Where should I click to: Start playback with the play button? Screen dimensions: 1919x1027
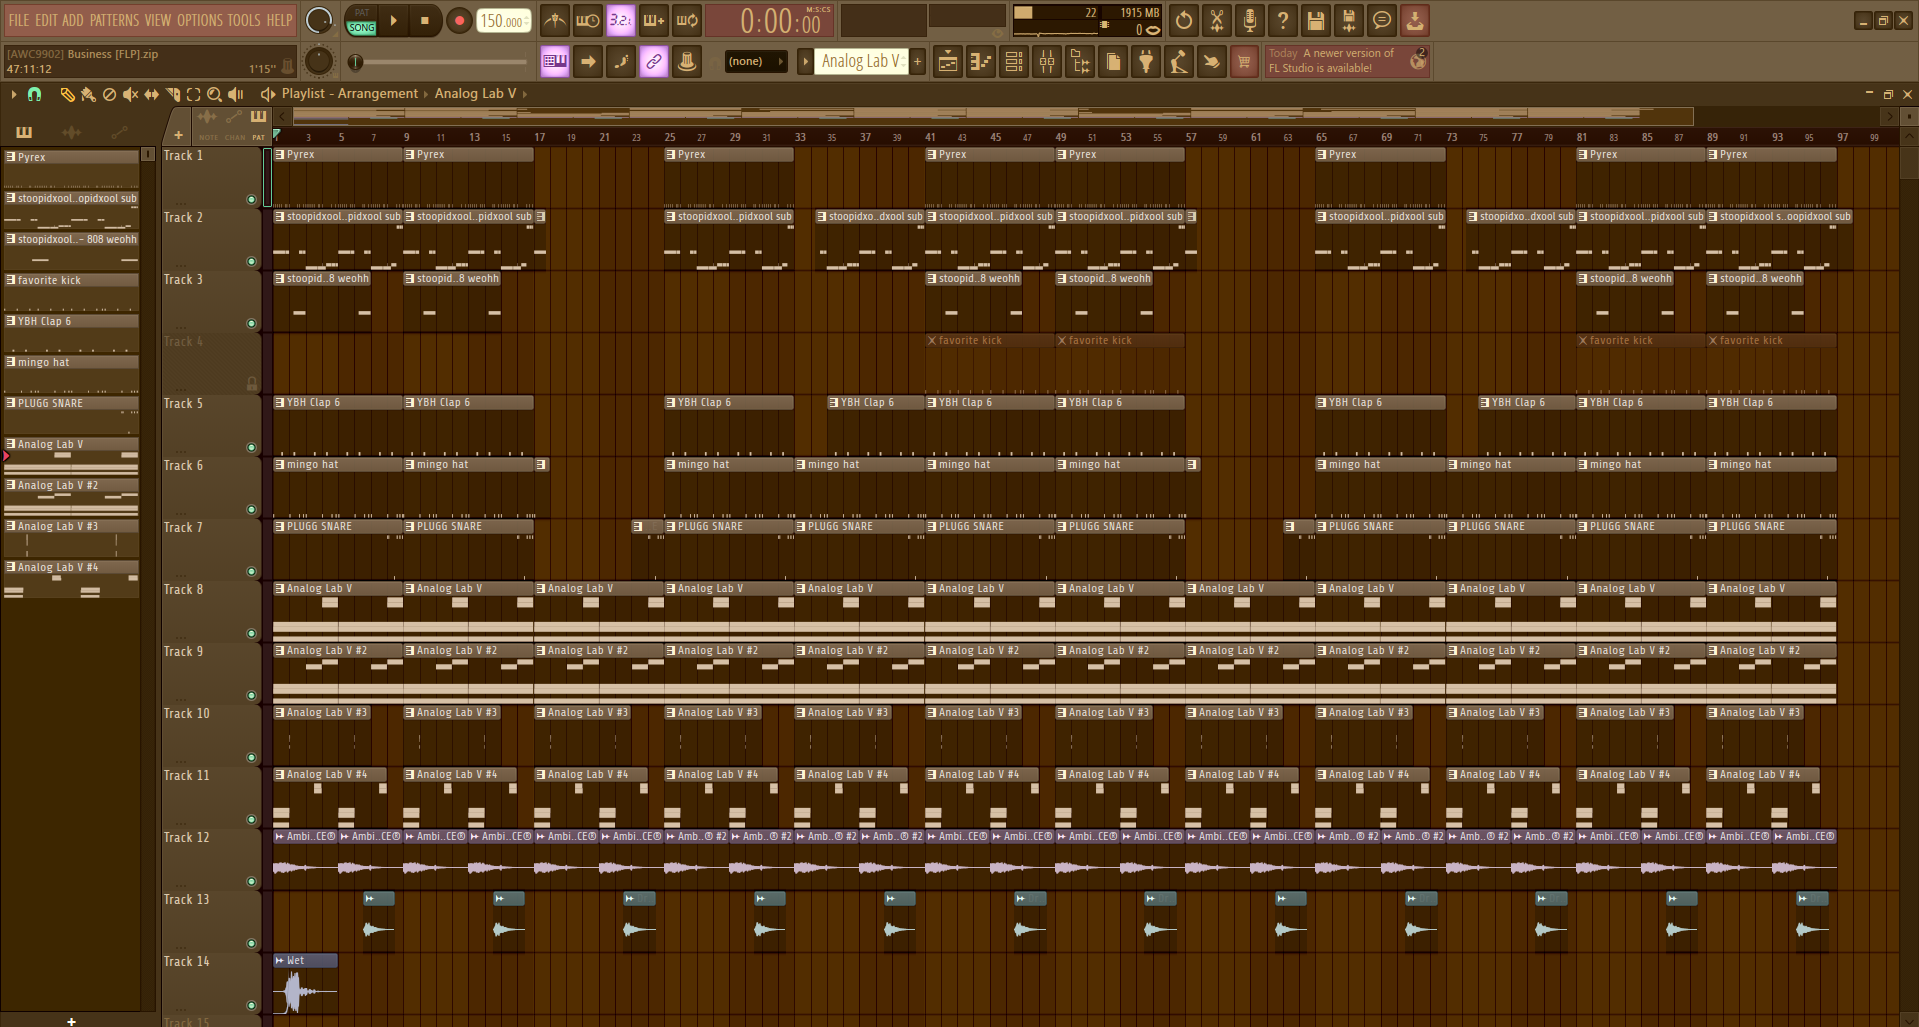coord(394,20)
